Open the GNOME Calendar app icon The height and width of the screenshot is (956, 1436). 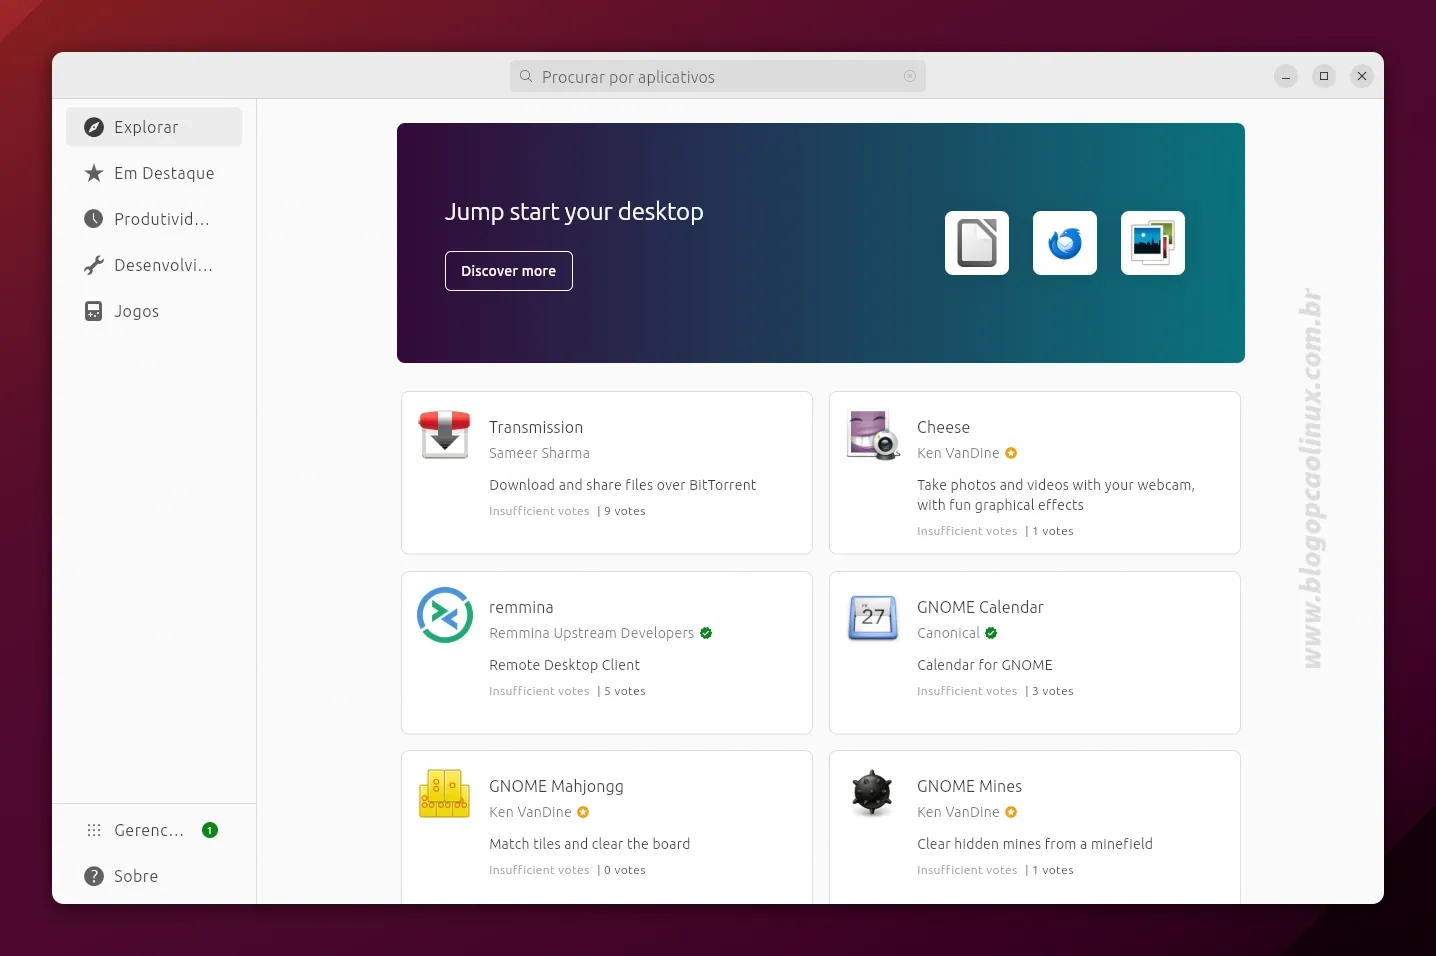[x=873, y=617]
